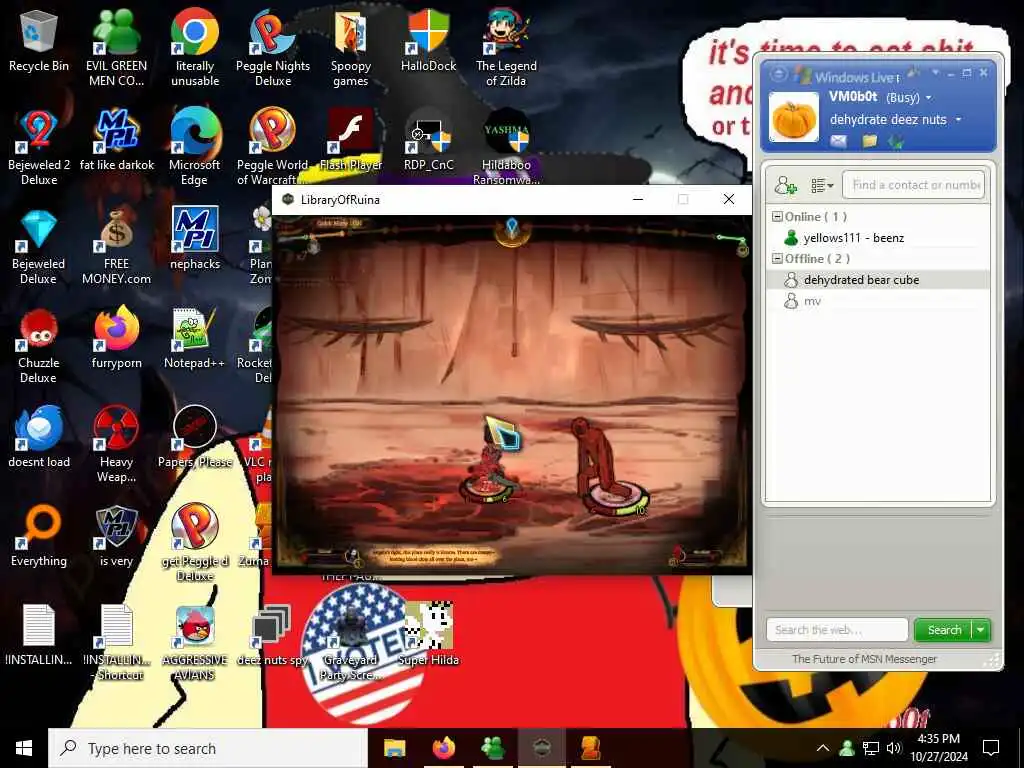Open the network tray icon
1024x768 pixels.
[x=871, y=748]
